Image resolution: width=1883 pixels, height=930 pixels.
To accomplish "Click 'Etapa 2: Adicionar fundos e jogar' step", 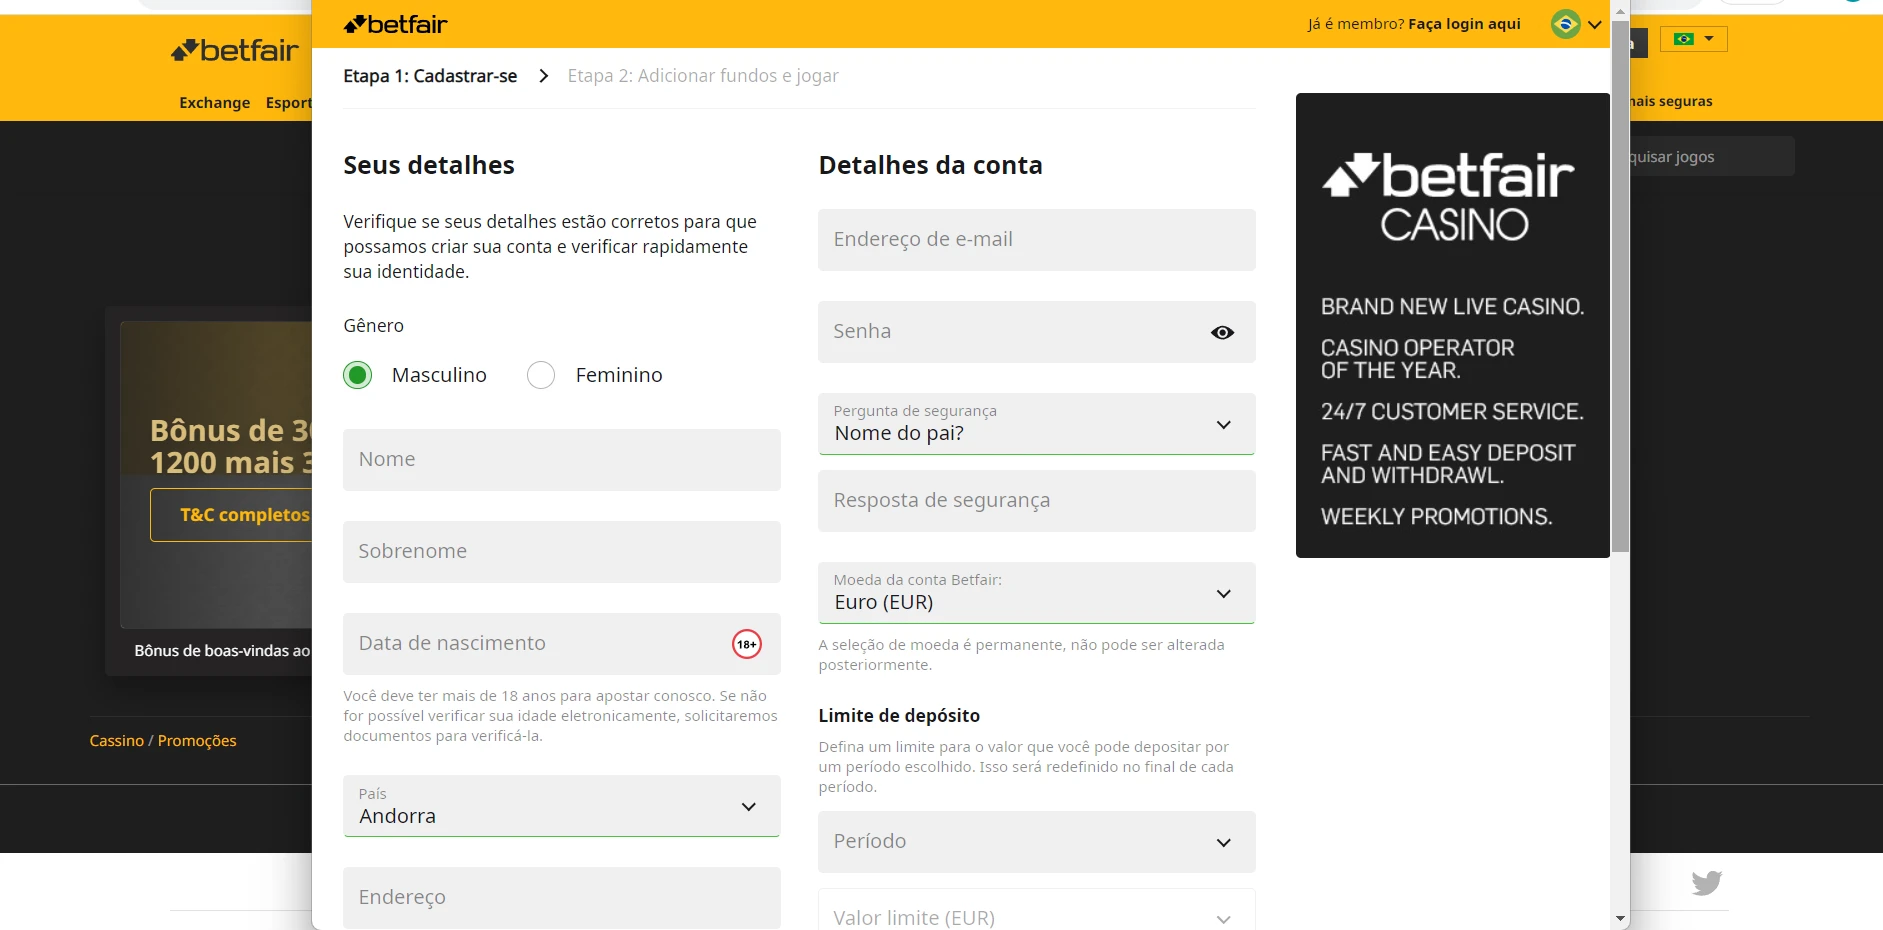I will pos(703,76).
